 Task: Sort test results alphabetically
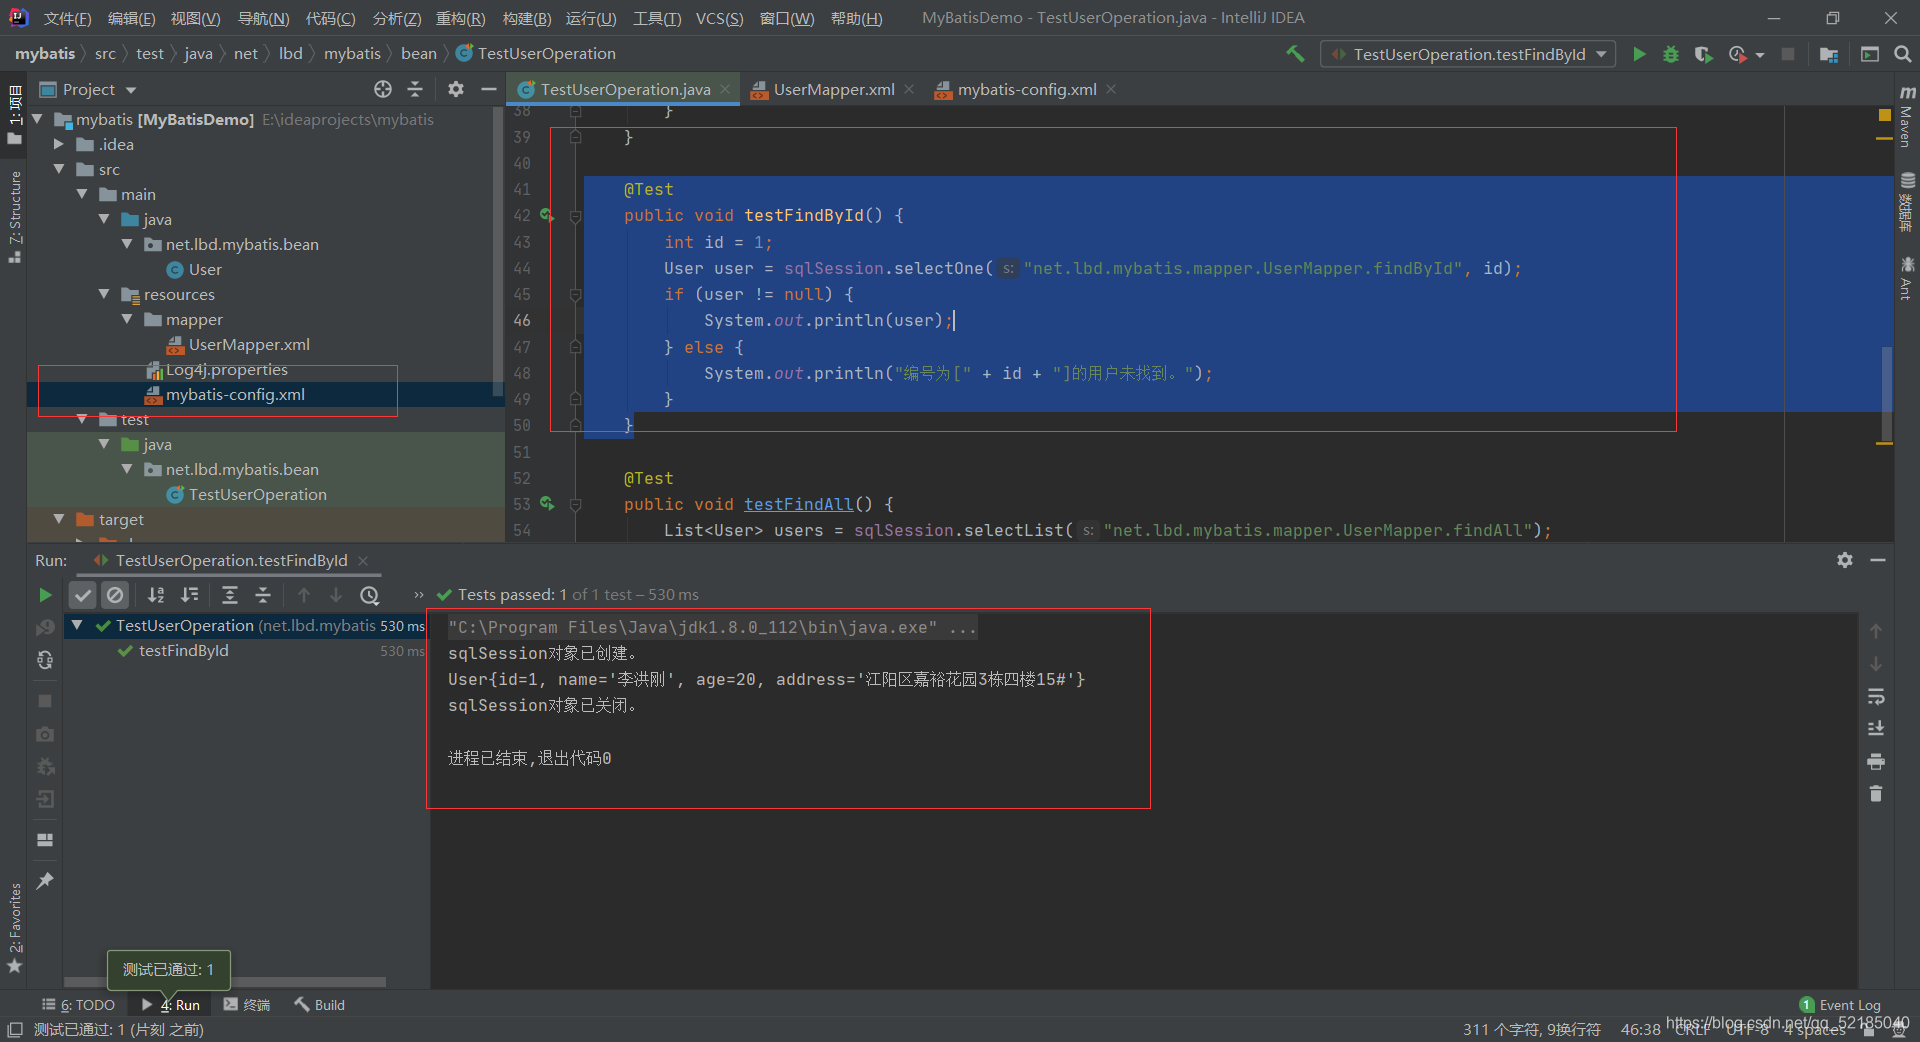156,595
